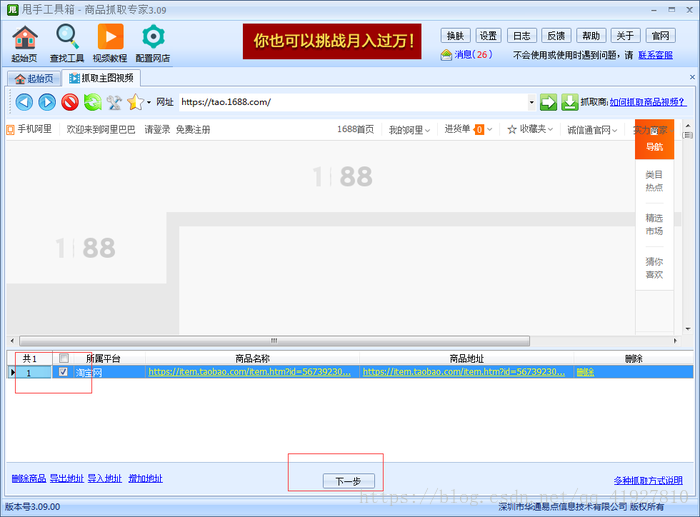Switch to the 抓取主图视频 tab
700x517 pixels.
coord(101,78)
